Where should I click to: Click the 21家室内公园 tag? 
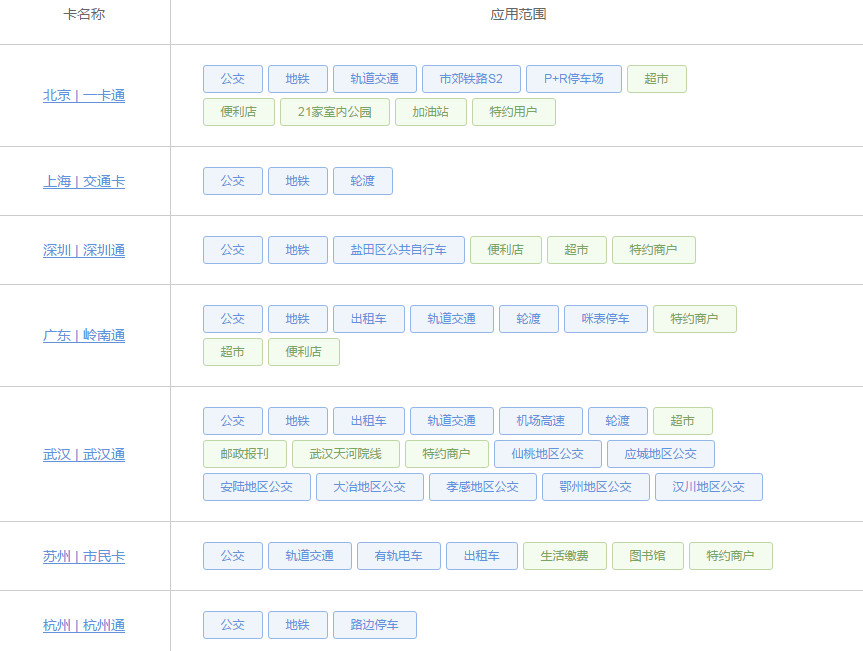pos(334,112)
